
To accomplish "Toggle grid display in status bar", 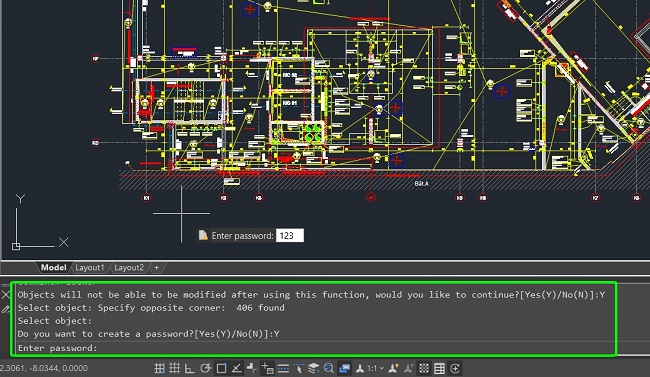I will pyautogui.click(x=160, y=368).
